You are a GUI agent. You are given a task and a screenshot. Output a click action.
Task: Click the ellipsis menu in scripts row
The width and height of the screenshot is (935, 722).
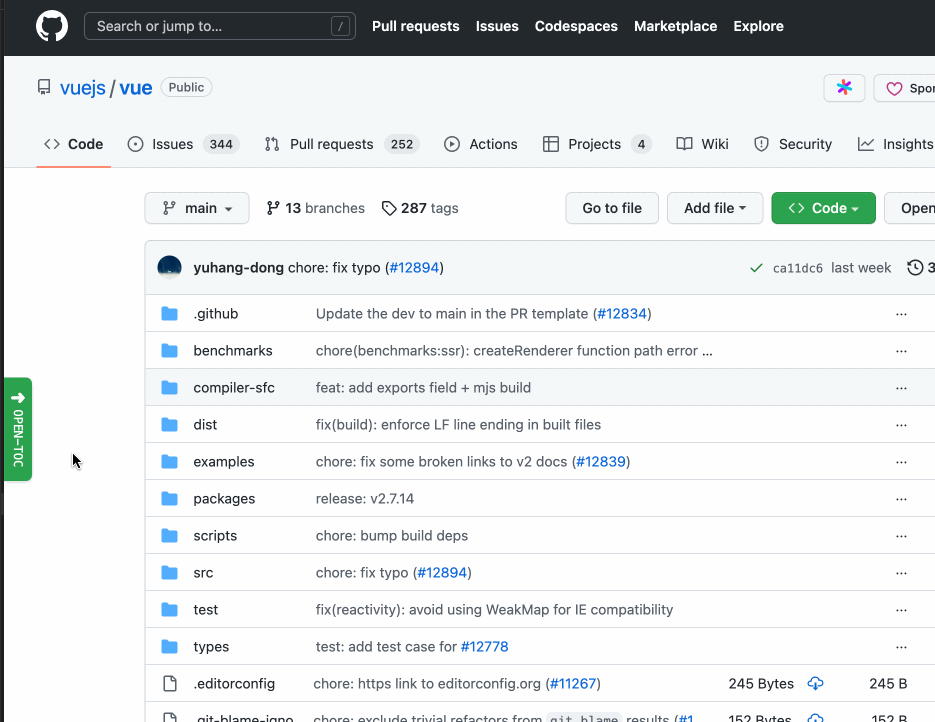(901, 536)
